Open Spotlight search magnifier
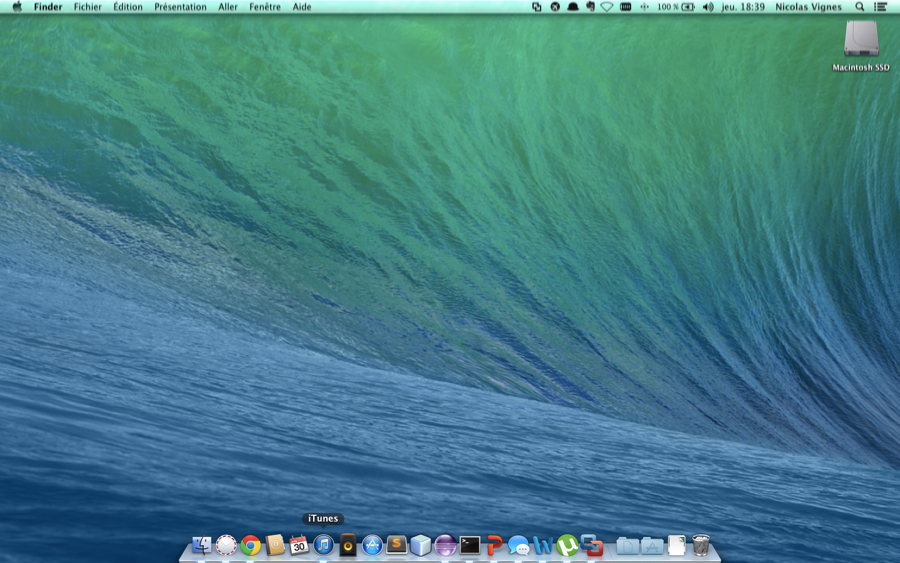This screenshot has height=563, width=900. click(x=859, y=7)
